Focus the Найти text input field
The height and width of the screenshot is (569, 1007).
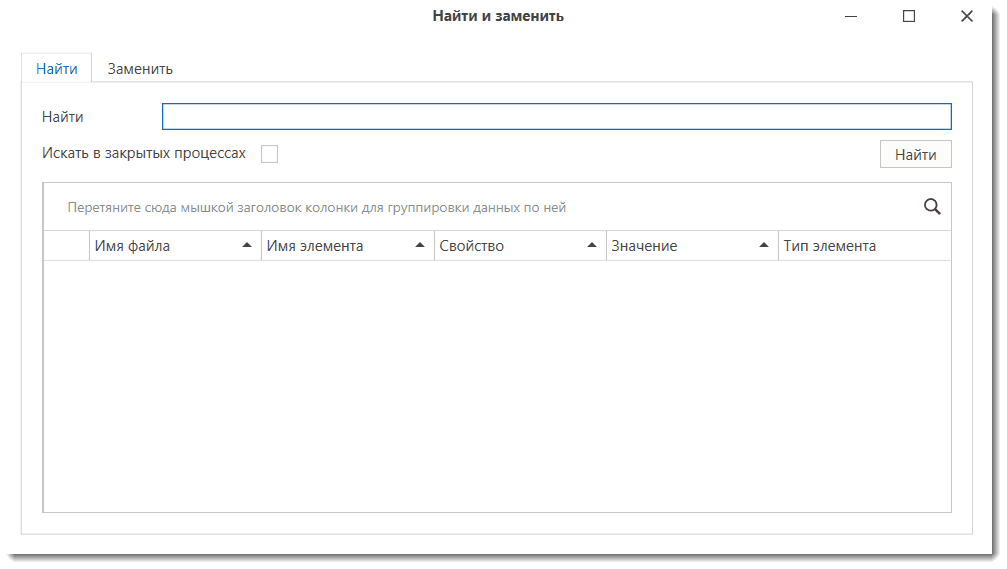(x=556, y=117)
